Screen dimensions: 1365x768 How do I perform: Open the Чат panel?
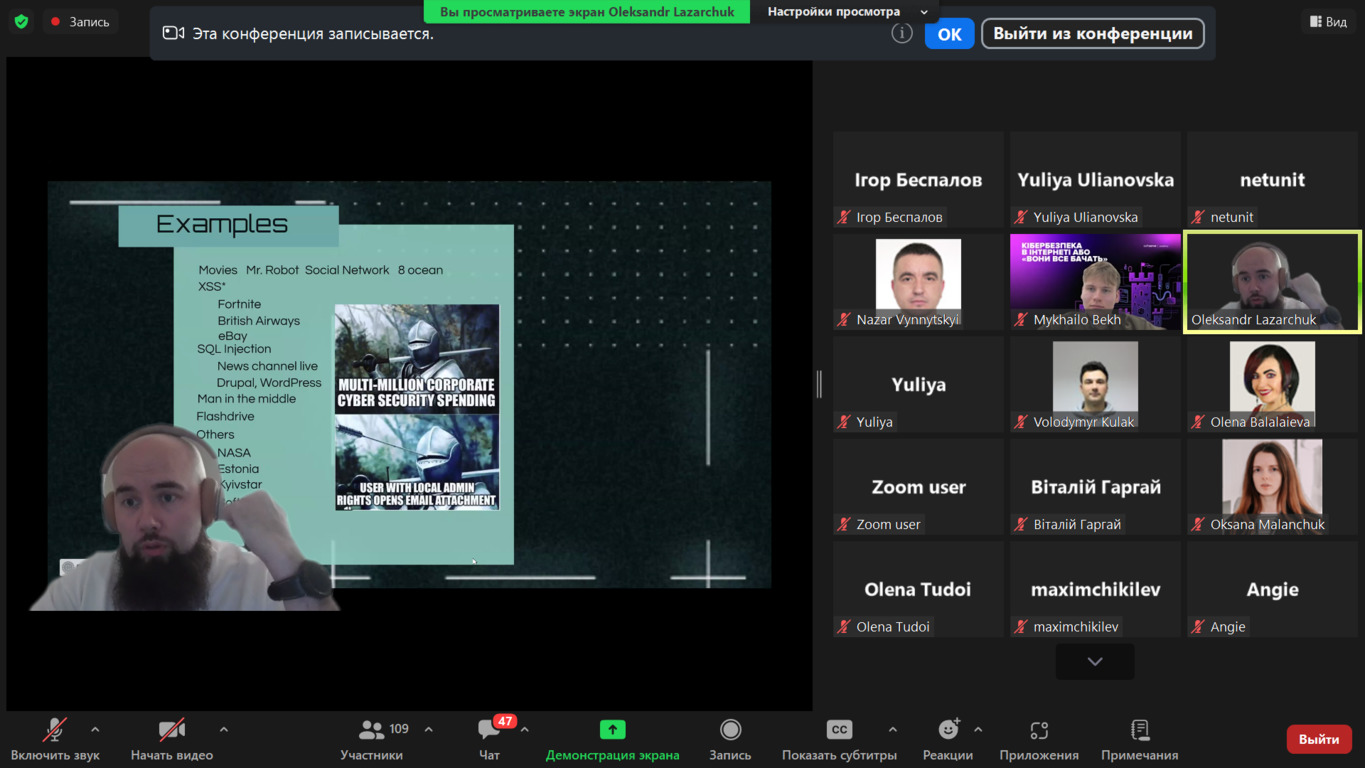(489, 740)
